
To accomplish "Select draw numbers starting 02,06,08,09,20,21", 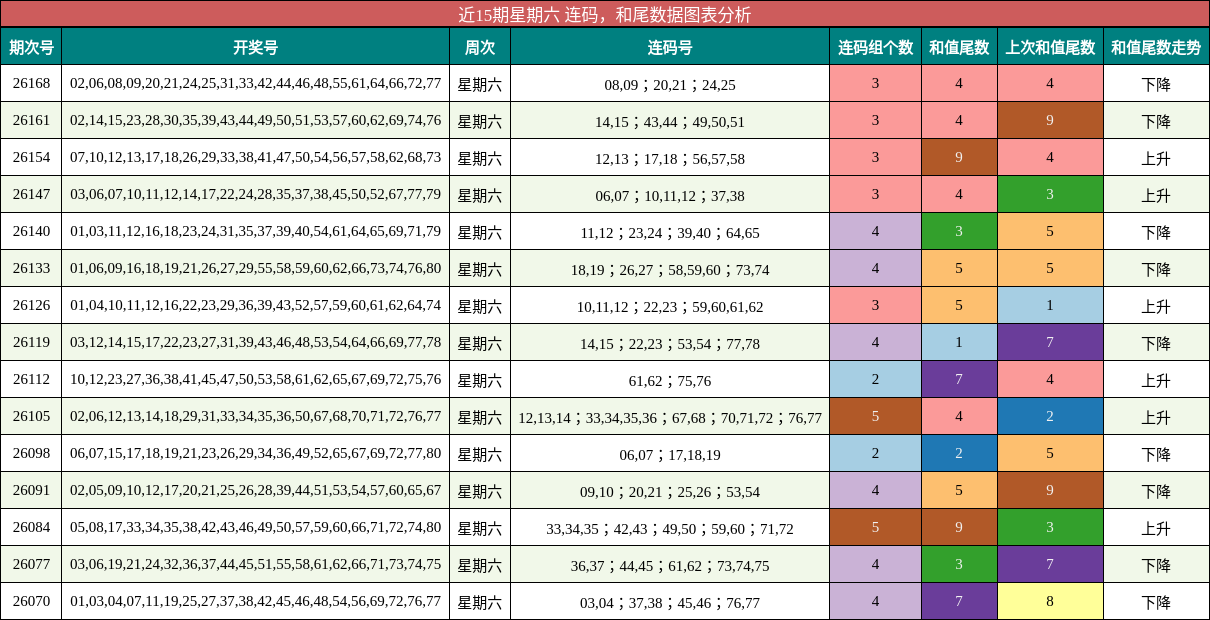I will coord(255,83).
